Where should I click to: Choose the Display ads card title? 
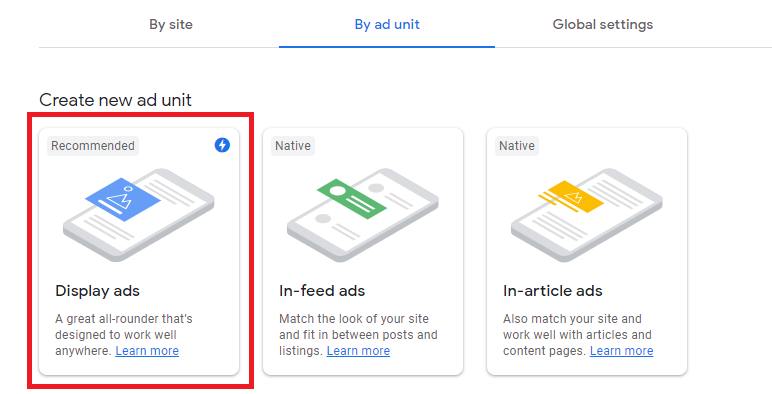[97, 291]
